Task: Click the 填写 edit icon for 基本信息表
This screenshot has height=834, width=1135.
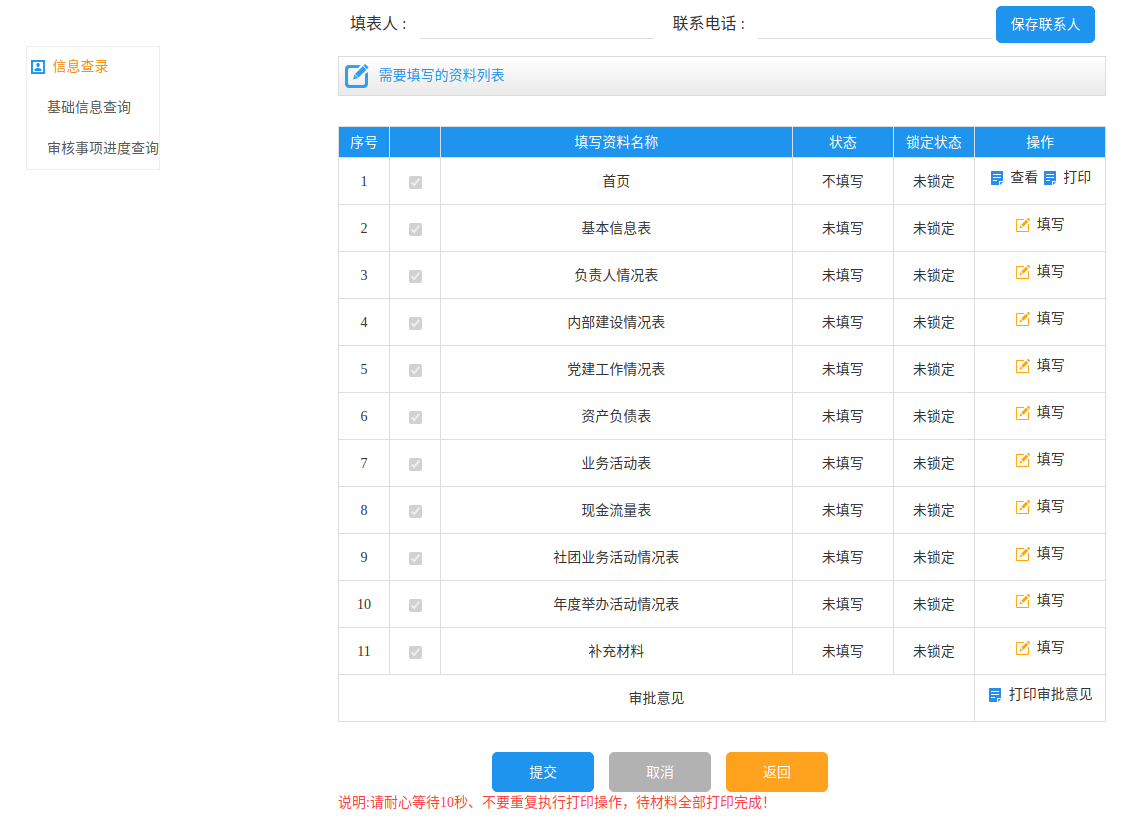Action: coord(1023,225)
